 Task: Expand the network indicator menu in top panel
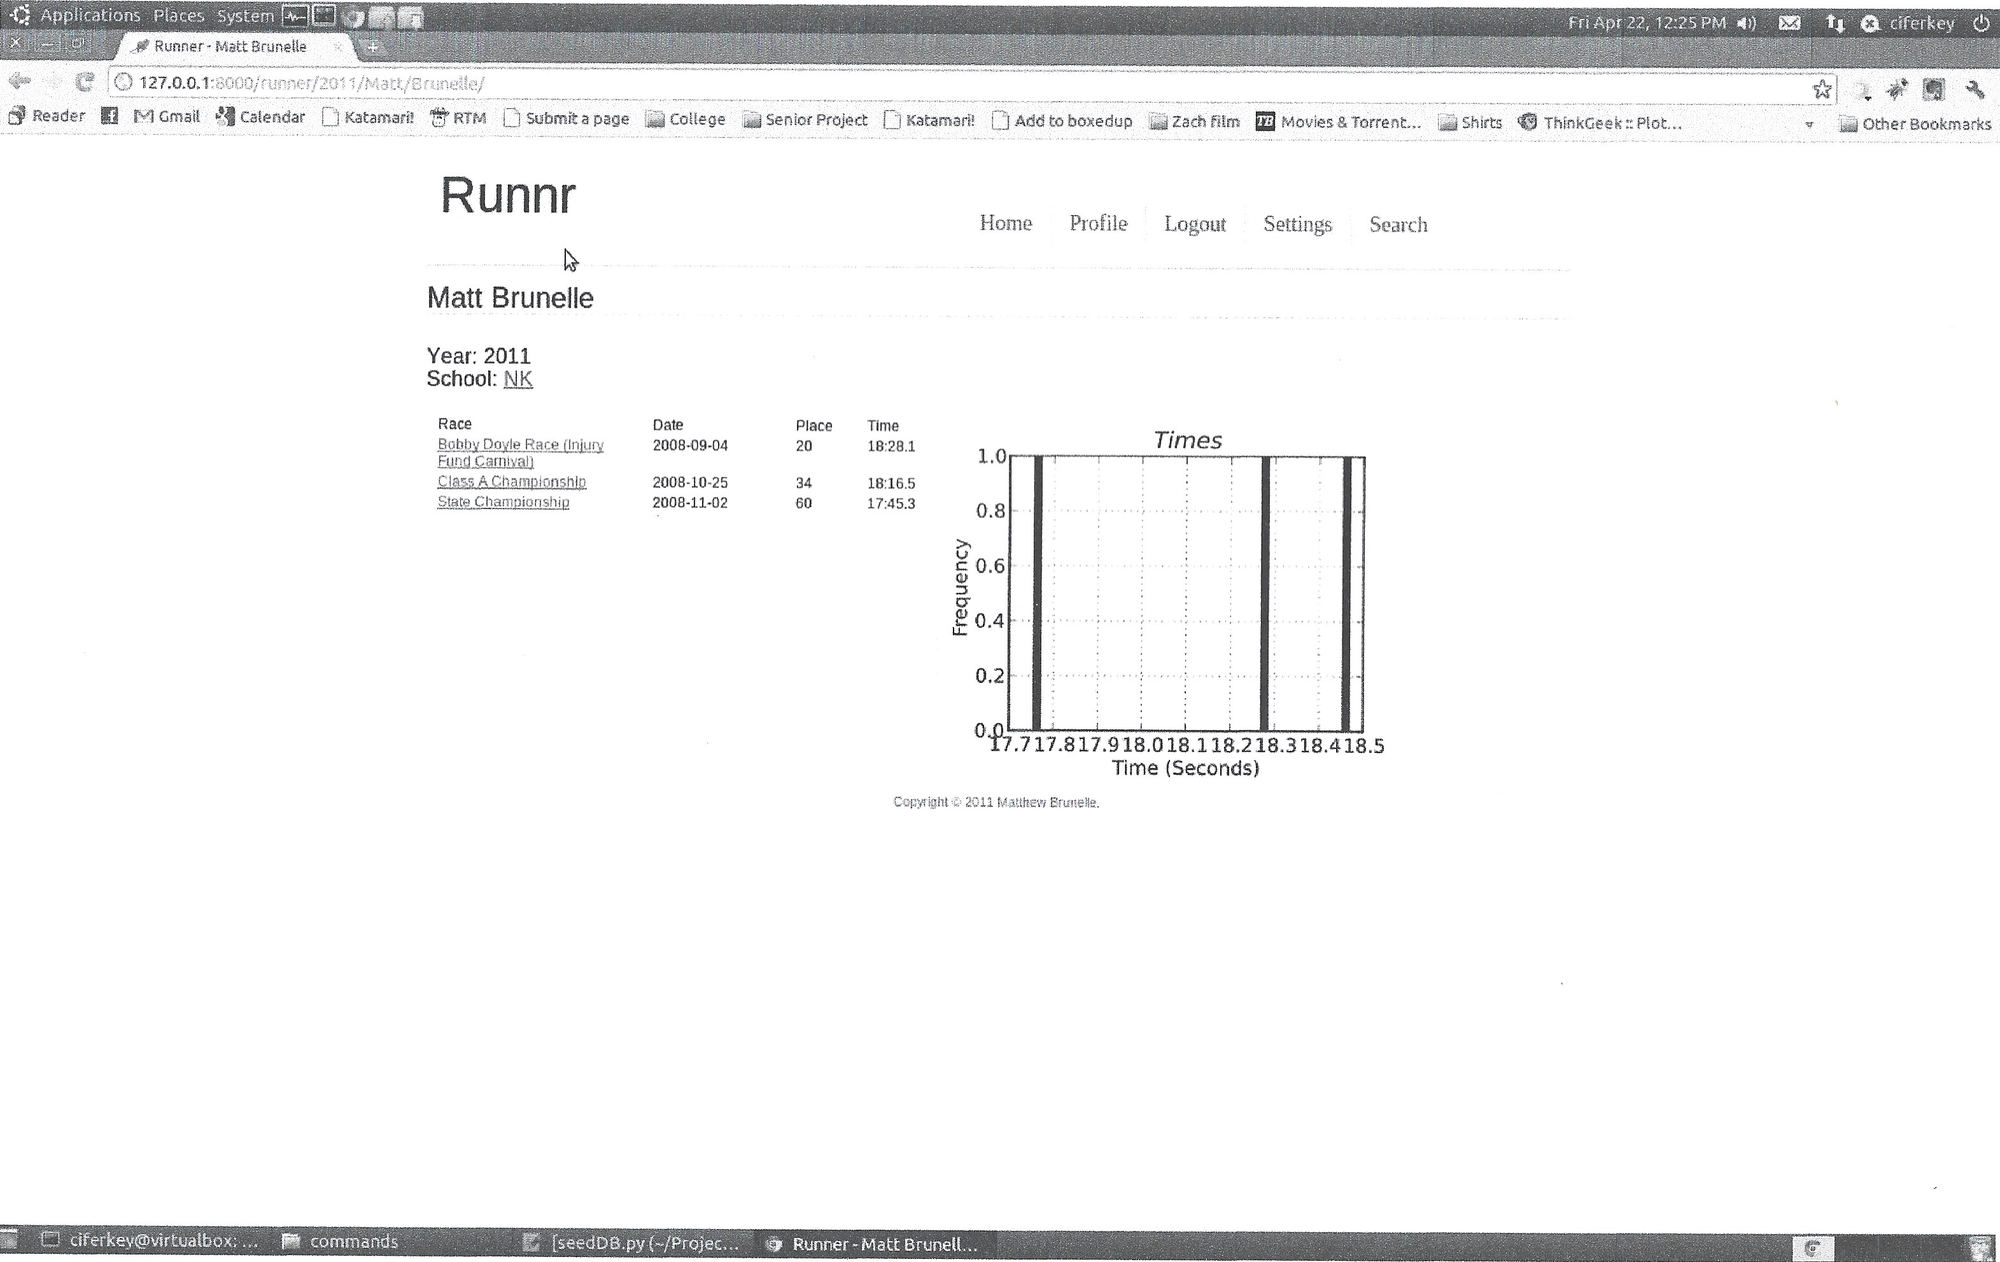[1836, 22]
